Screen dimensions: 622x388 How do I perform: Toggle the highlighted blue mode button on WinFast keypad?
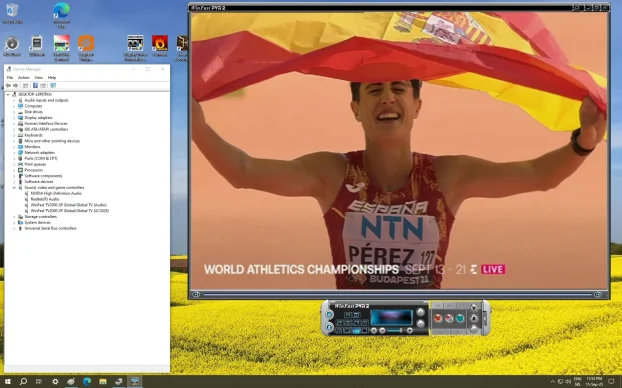click(x=356, y=330)
